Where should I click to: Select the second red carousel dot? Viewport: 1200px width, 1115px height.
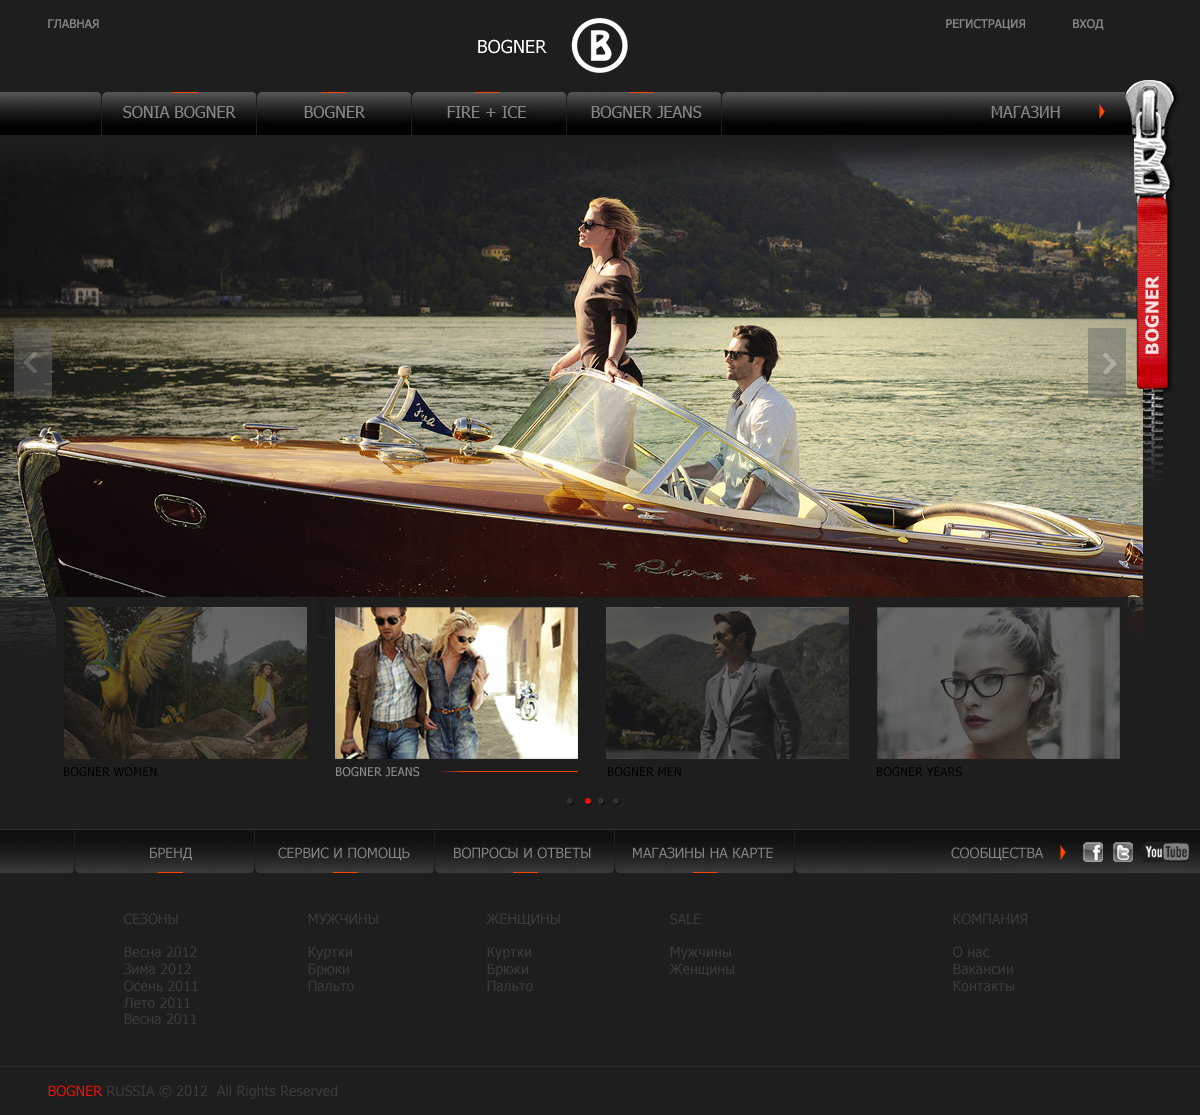pyautogui.click(x=587, y=801)
